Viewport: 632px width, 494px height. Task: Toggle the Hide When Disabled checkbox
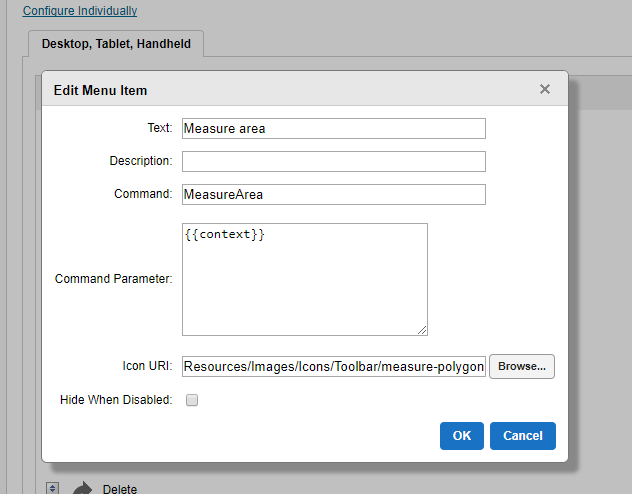(x=192, y=400)
